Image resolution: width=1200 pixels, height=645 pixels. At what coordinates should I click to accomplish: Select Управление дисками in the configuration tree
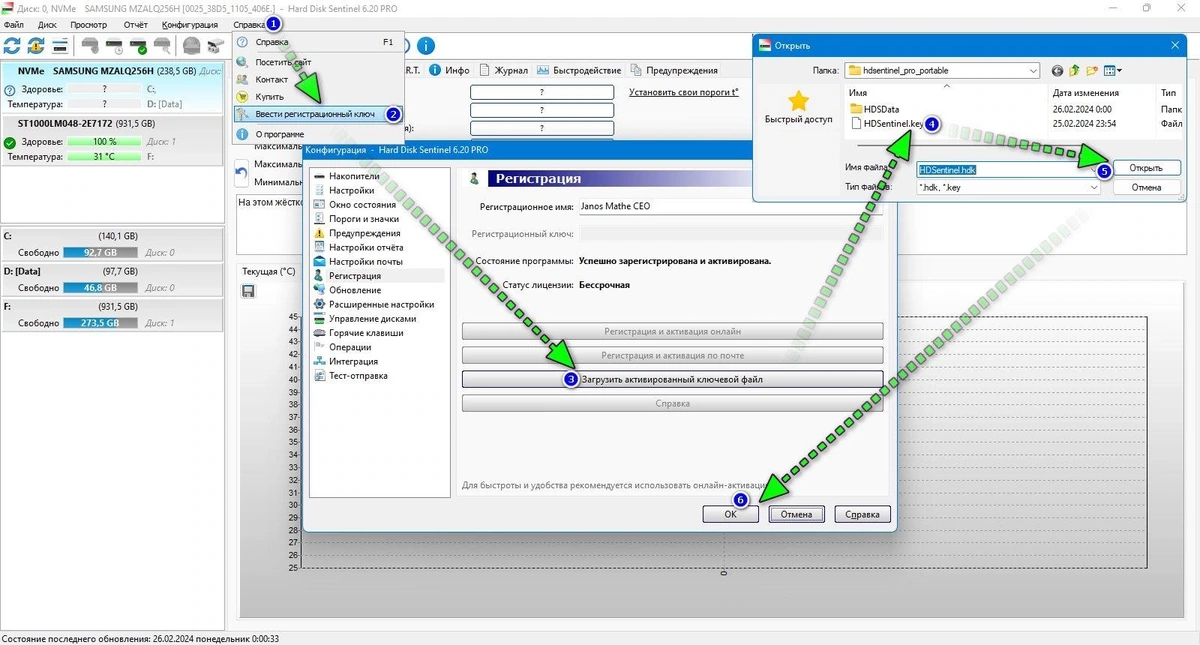tap(373, 319)
